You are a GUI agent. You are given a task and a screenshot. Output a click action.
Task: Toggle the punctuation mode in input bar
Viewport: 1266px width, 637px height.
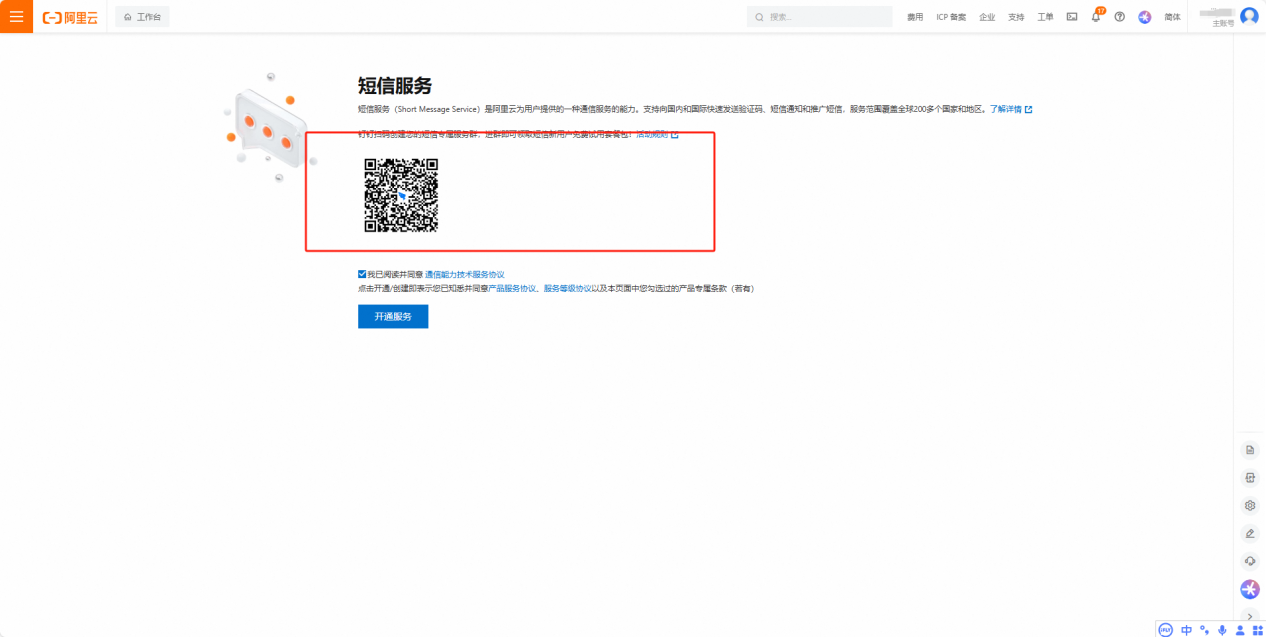coord(1205,630)
